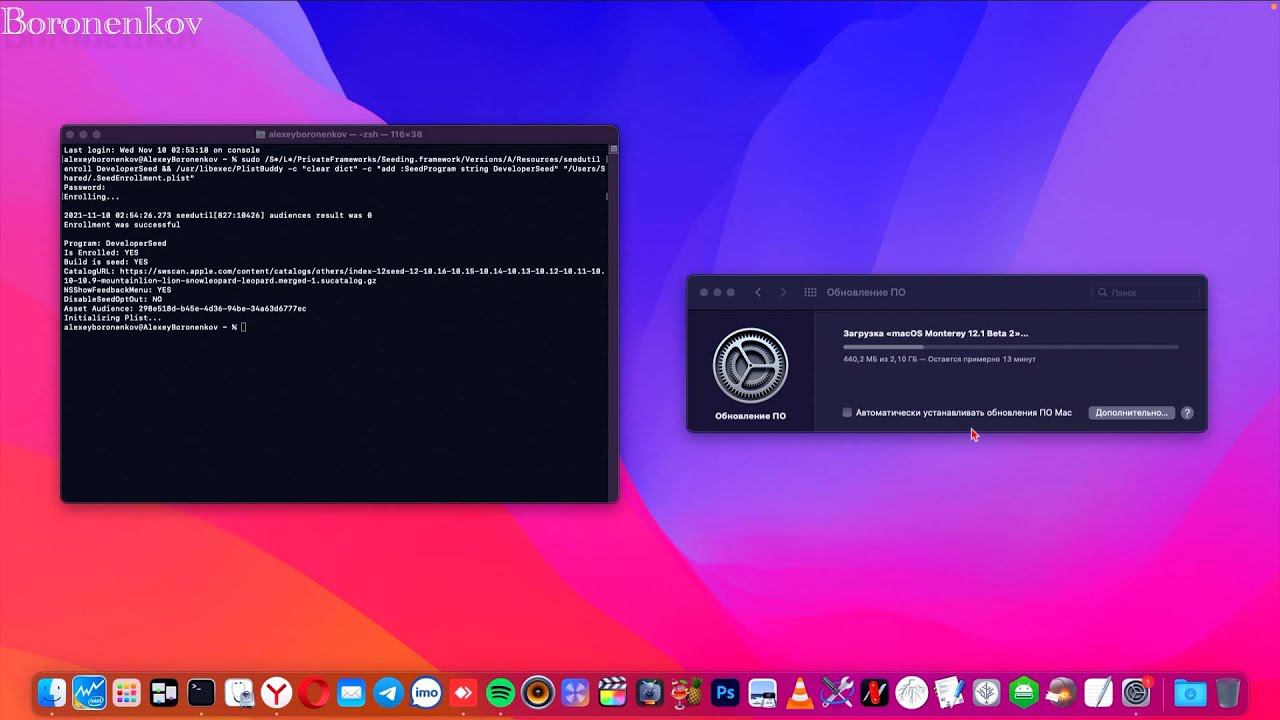Image resolution: width=1280 pixels, height=720 pixels.
Task: Click the Дополнительно… button
Action: coord(1131,412)
